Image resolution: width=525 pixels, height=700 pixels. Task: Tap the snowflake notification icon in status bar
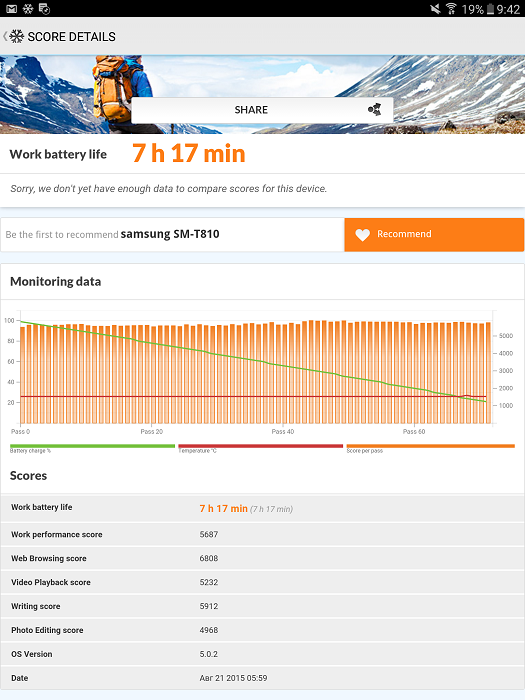[x=28, y=8]
